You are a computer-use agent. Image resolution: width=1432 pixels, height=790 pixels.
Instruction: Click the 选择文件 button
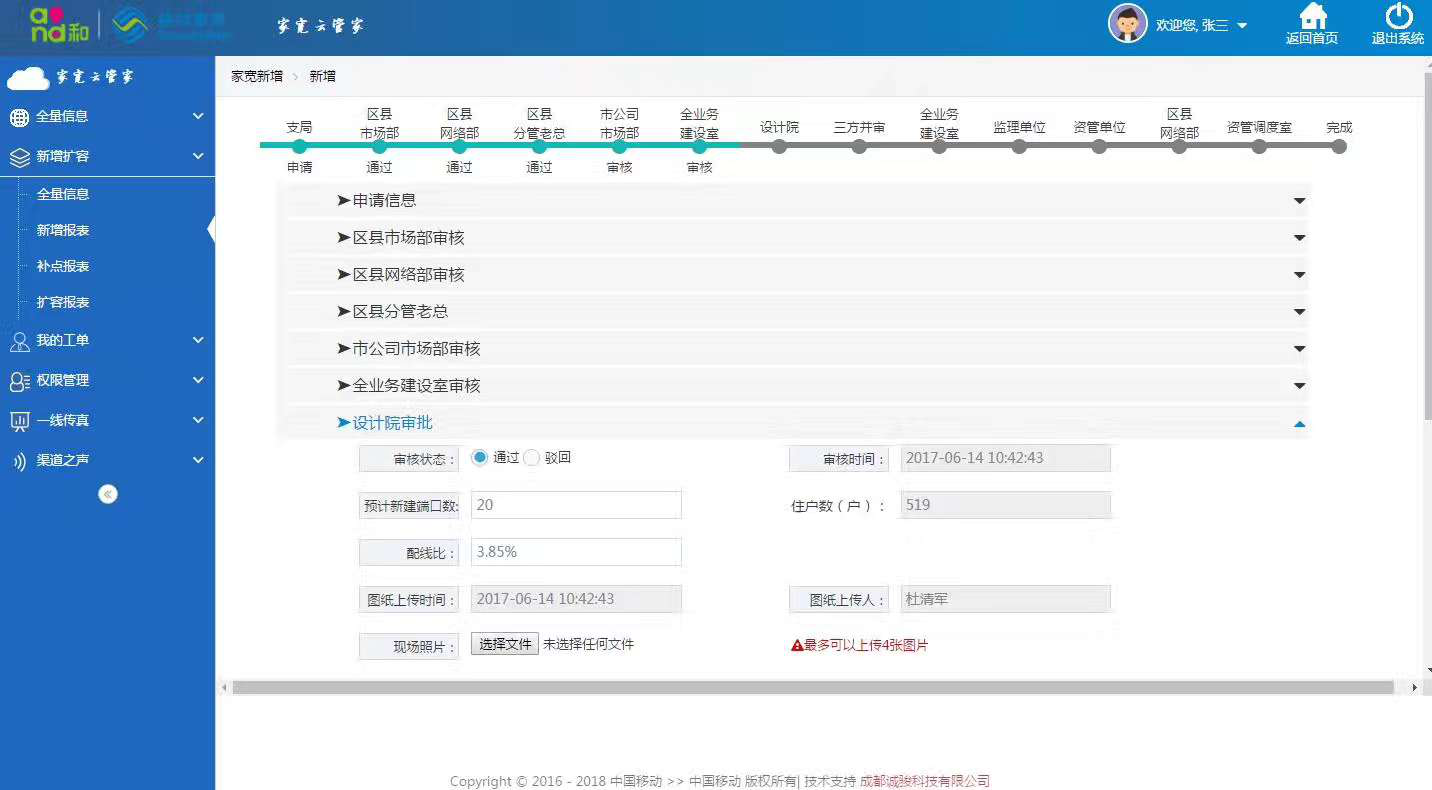coord(505,645)
